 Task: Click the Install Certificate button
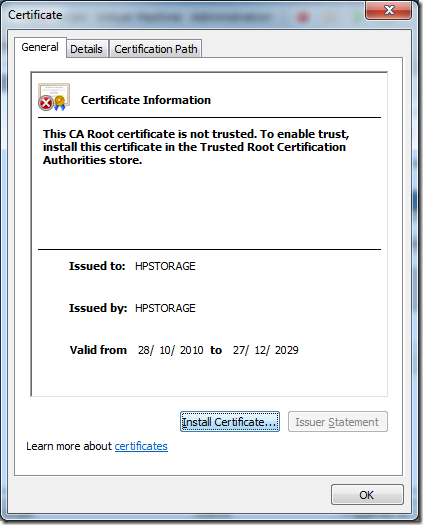click(230, 422)
